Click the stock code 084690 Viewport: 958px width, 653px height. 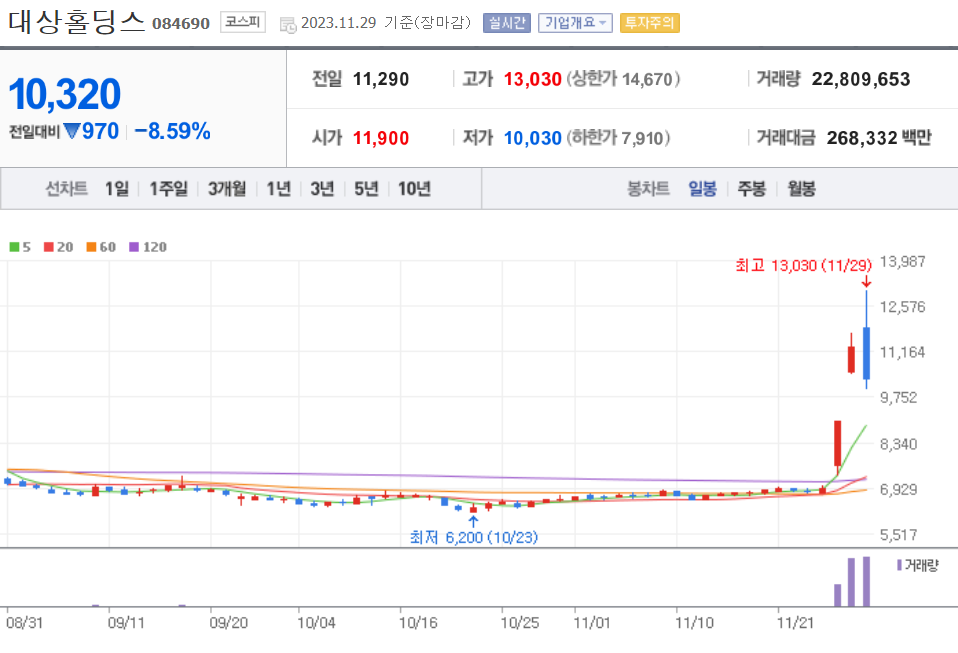pos(181,24)
